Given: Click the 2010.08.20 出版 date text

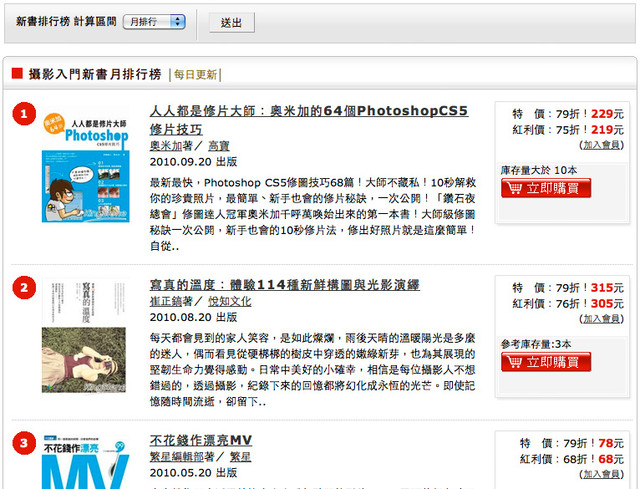Looking at the screenshot, I should (193, 317).
